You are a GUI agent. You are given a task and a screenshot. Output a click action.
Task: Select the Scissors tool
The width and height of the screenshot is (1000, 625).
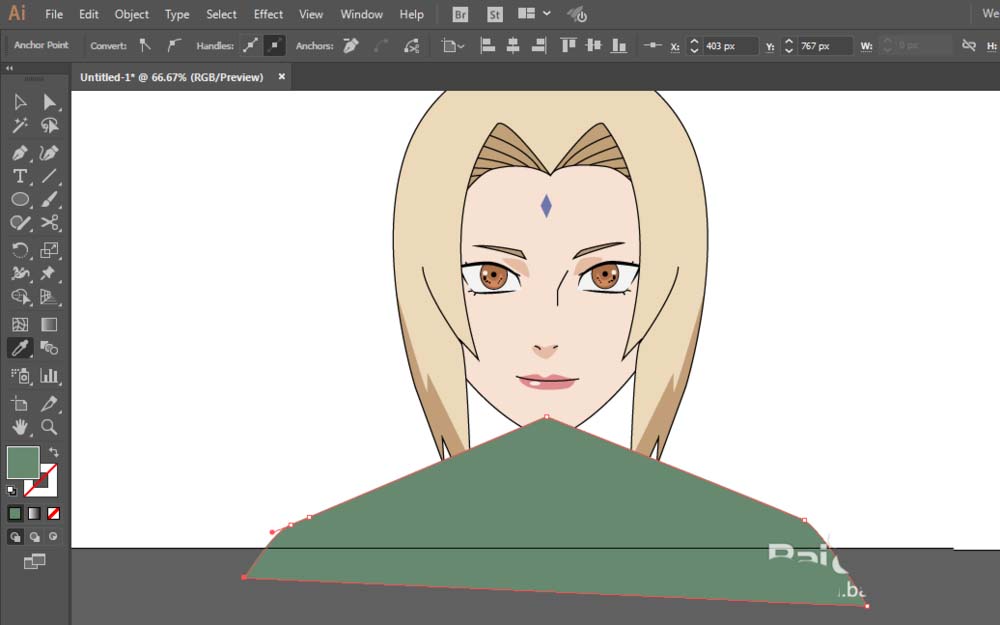(x=49, y=223)
